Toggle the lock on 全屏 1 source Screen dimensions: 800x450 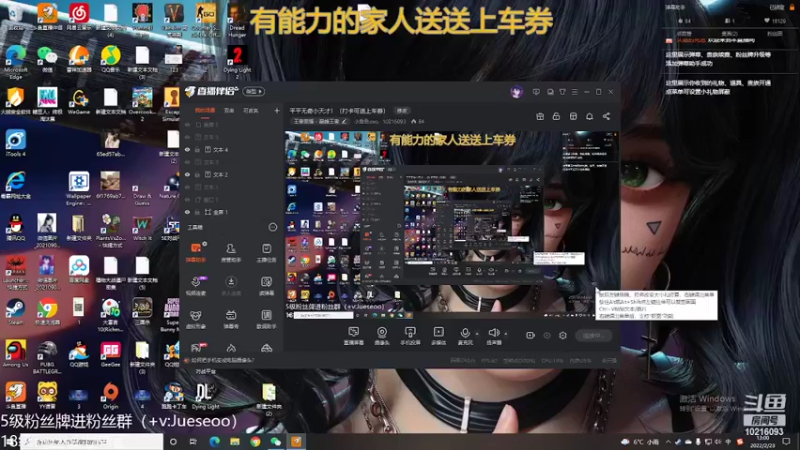point(197,212)
